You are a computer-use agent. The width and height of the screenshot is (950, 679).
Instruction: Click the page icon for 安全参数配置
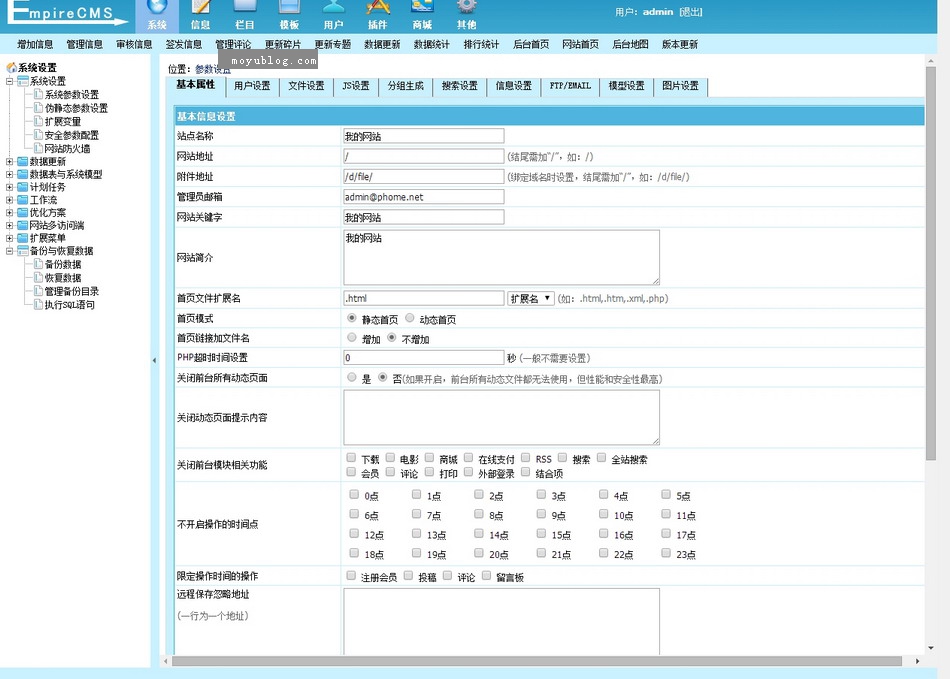(x=38, y=134)
